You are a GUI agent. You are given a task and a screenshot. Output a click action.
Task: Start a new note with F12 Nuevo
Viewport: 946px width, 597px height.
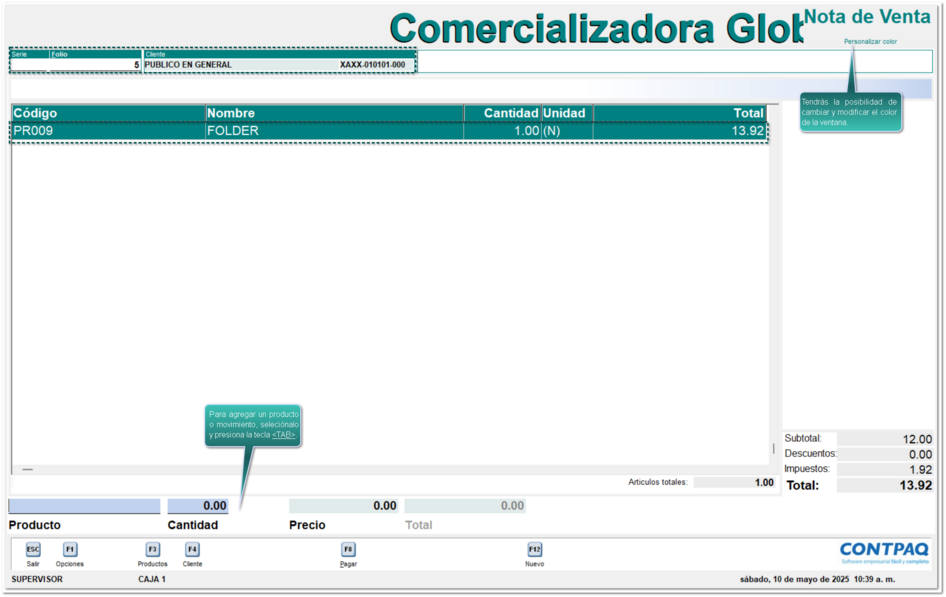point(535,549)
